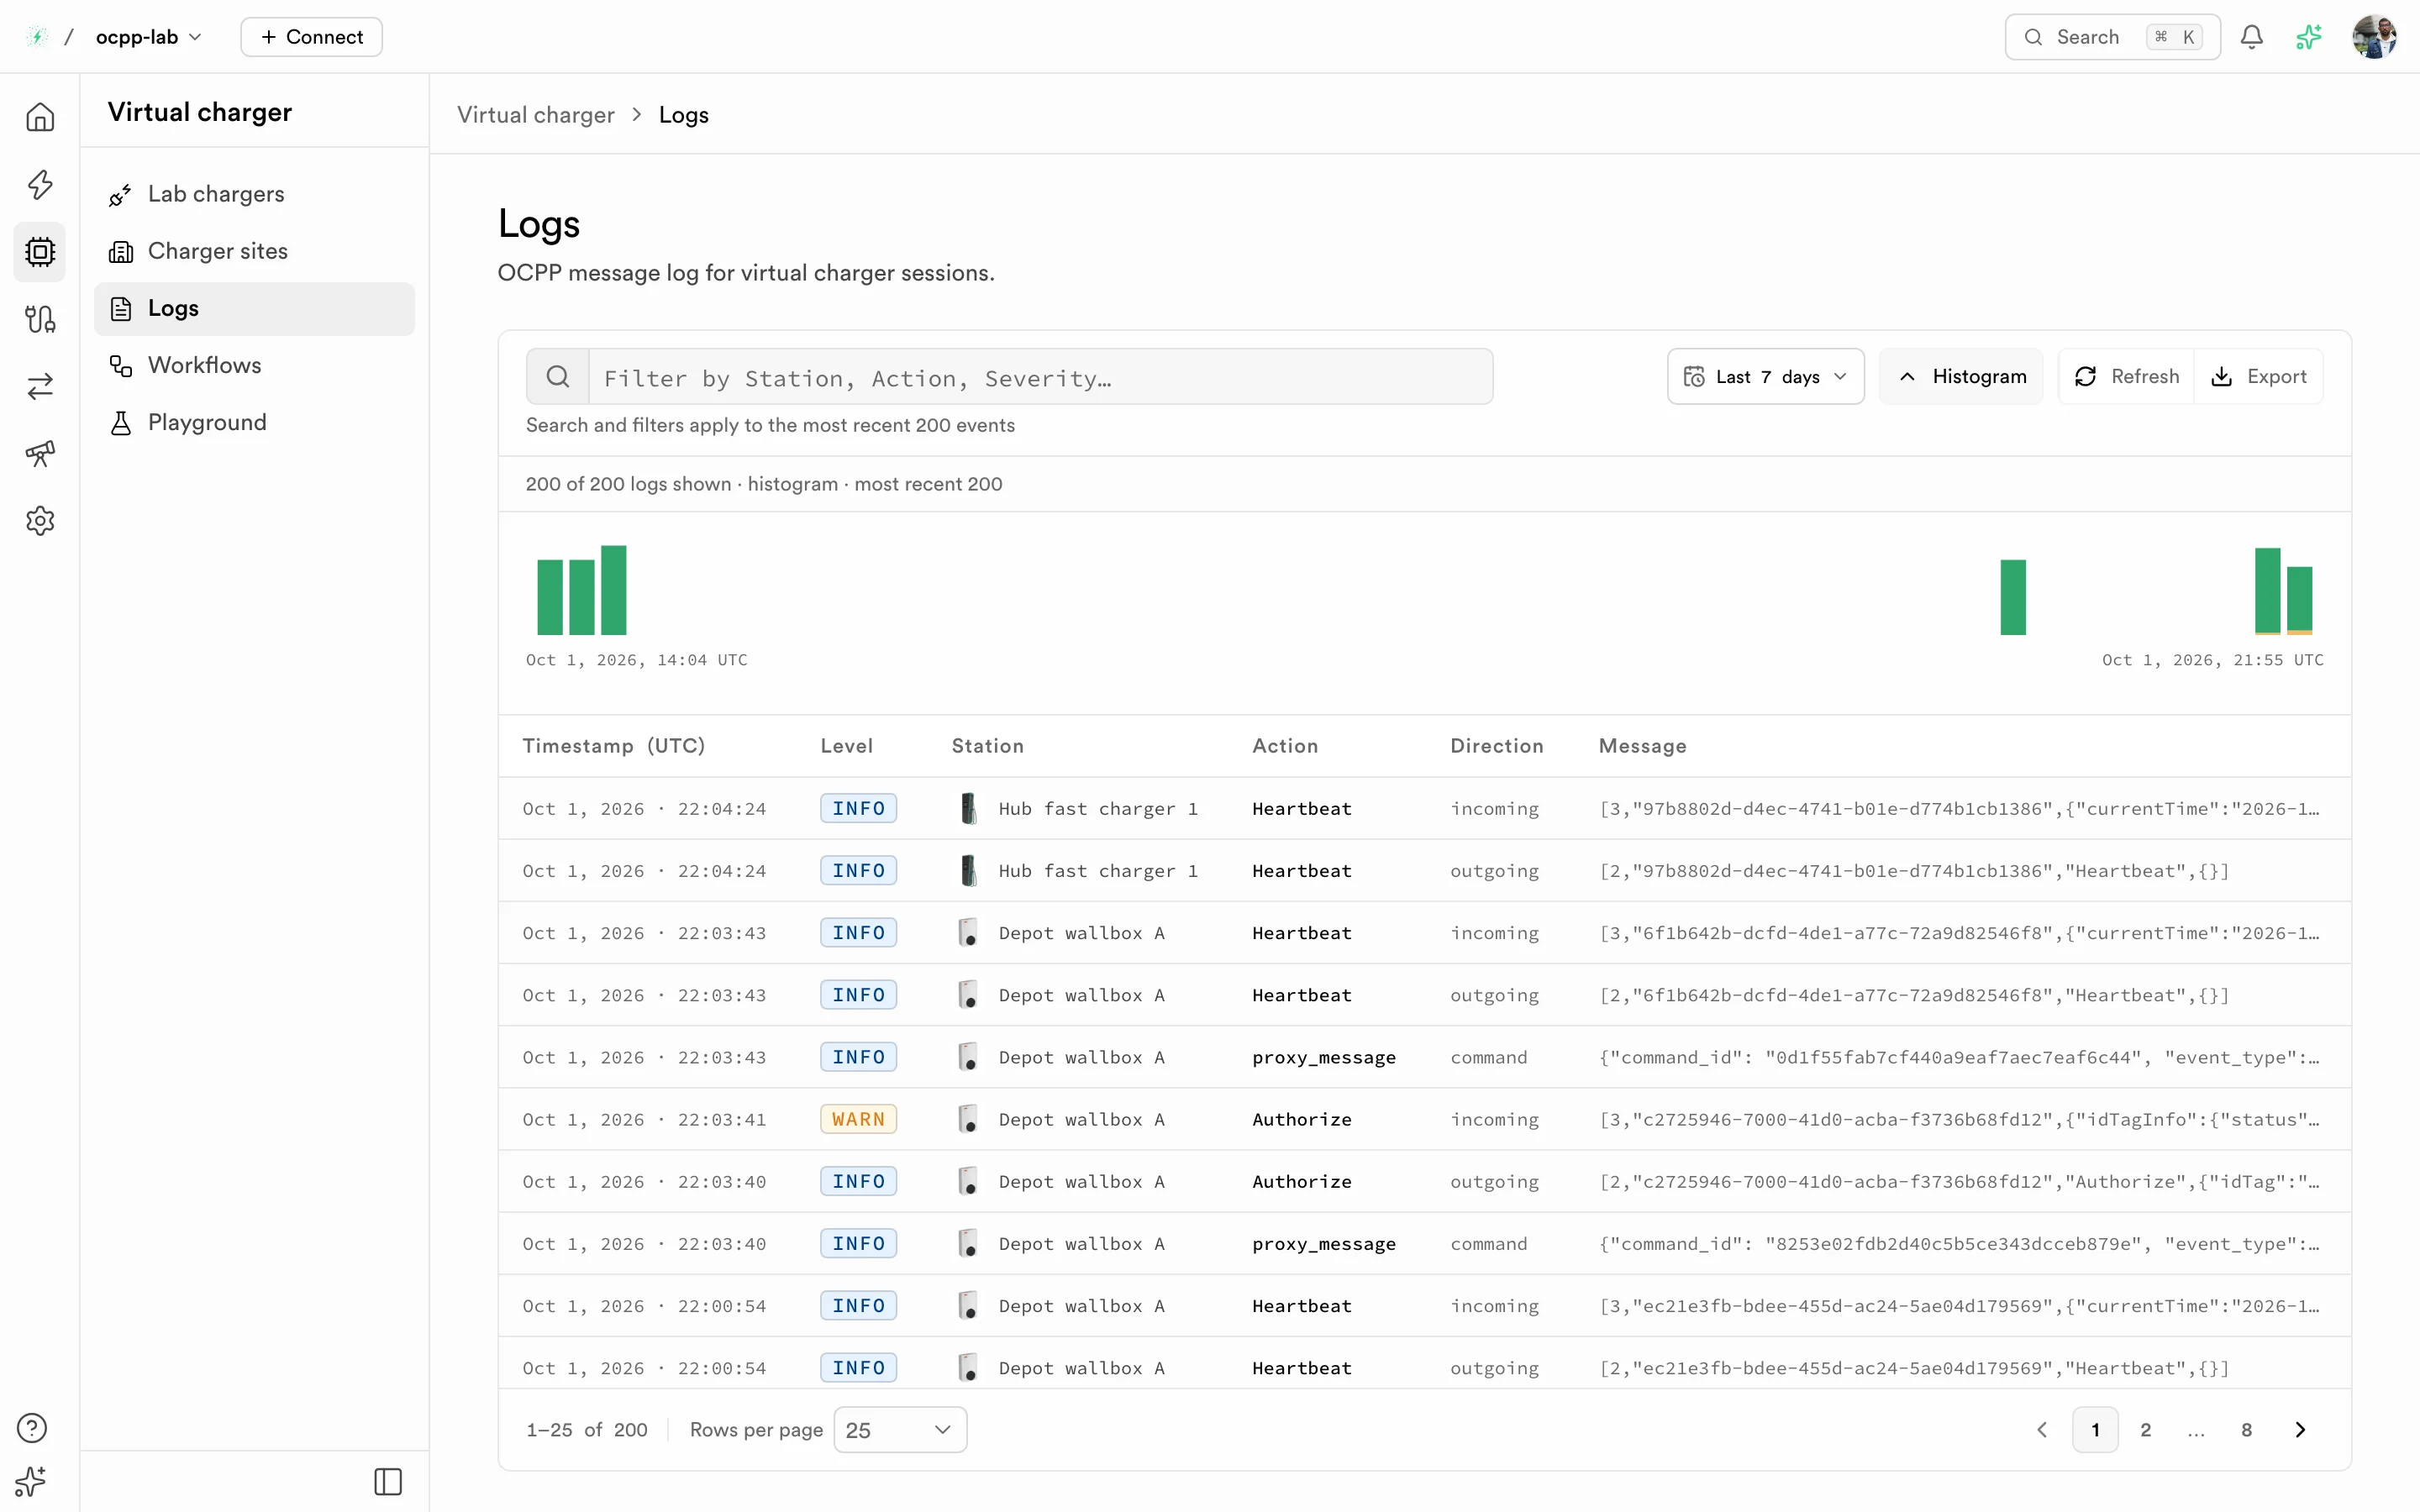Open the Rows per page dropdown
The image size is (2420, 1512).
pos(899,1429)
